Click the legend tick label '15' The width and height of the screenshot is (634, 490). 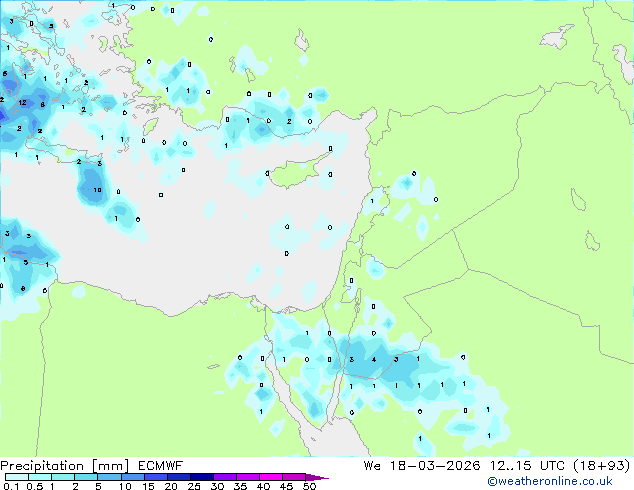[x=148, y=486]
